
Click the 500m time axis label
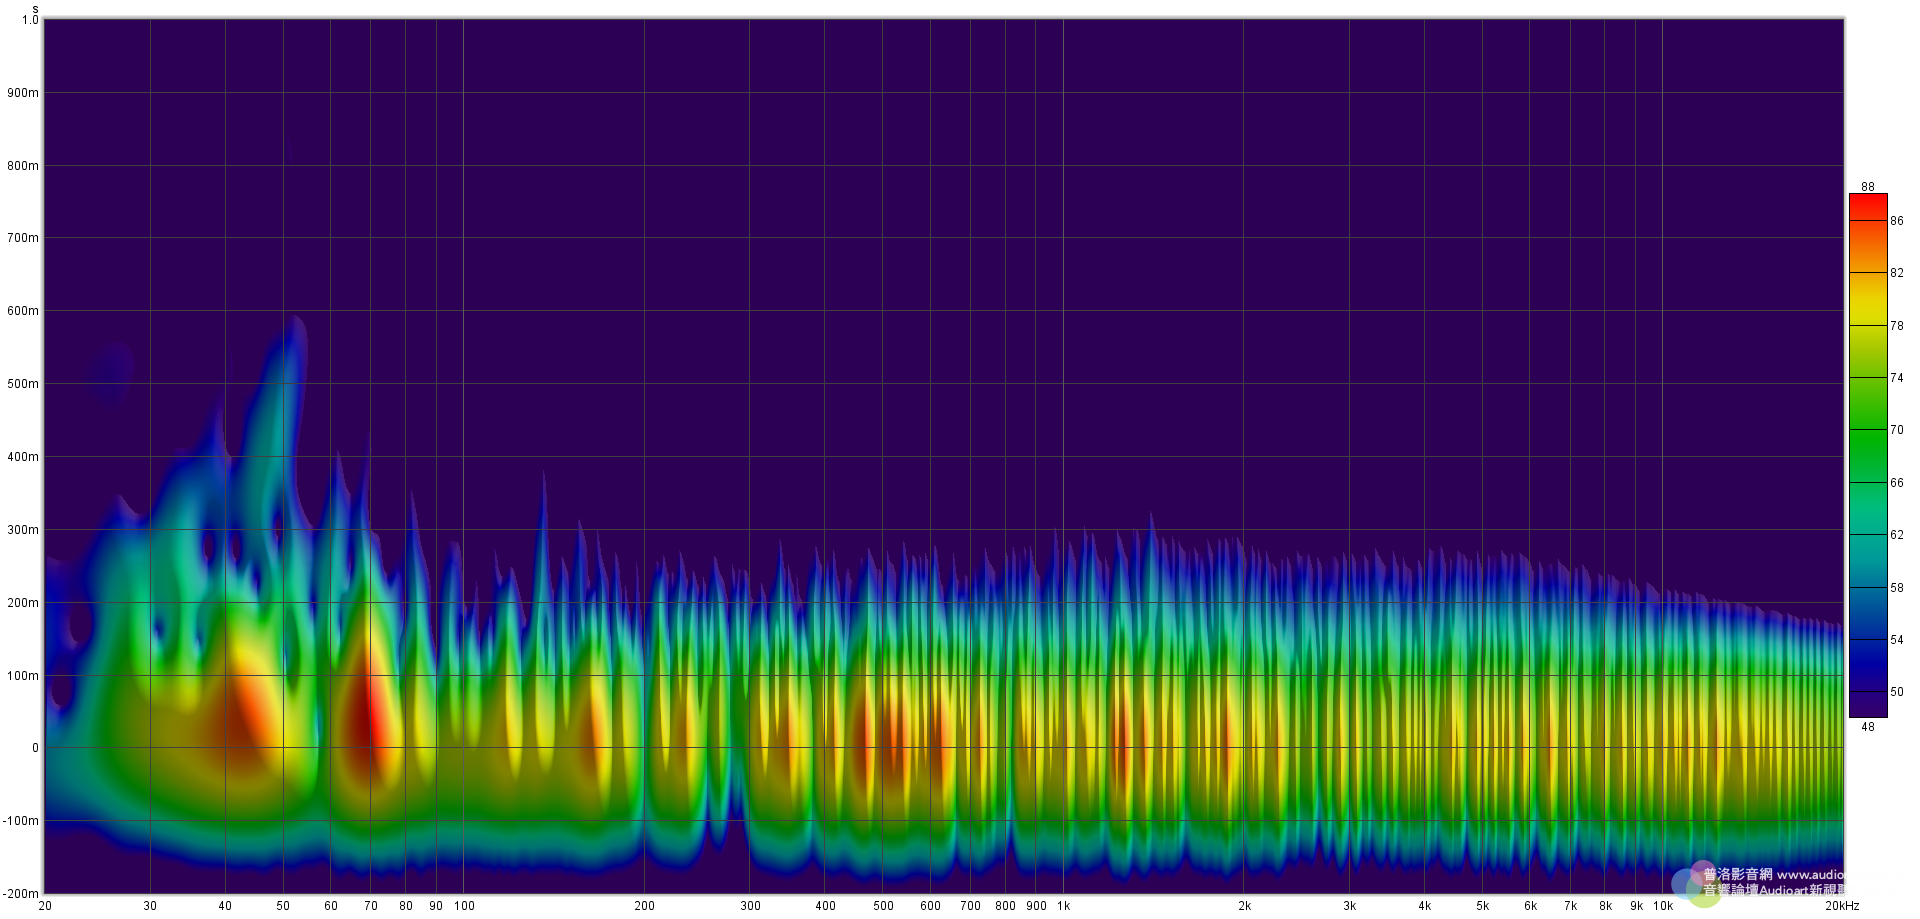23,384
